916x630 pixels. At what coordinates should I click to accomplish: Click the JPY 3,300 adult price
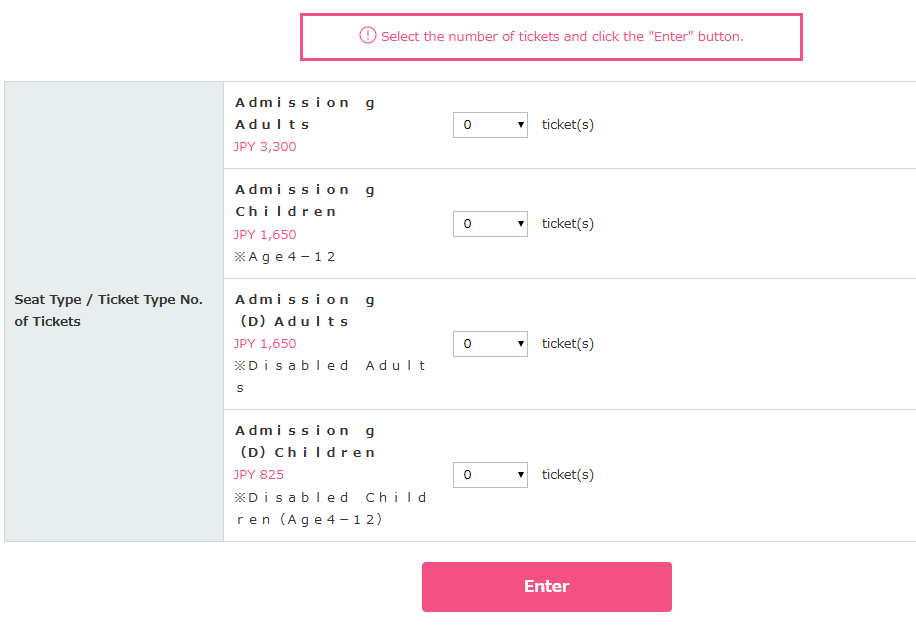pyautogui.click(x=265, y=147)
